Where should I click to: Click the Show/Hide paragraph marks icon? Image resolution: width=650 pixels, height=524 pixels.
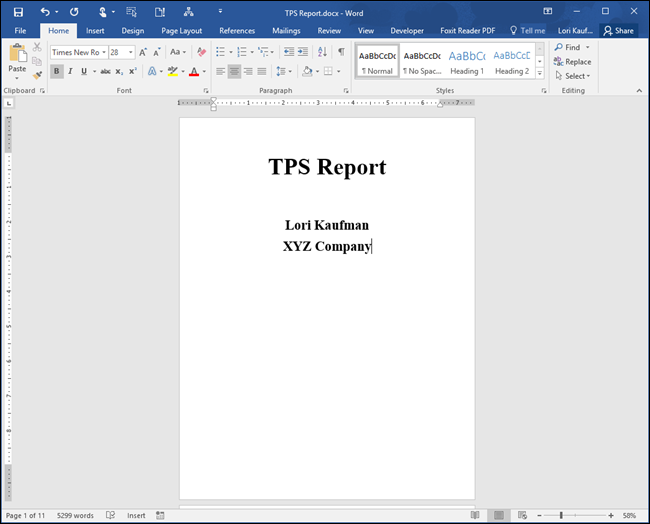point(341,51)
